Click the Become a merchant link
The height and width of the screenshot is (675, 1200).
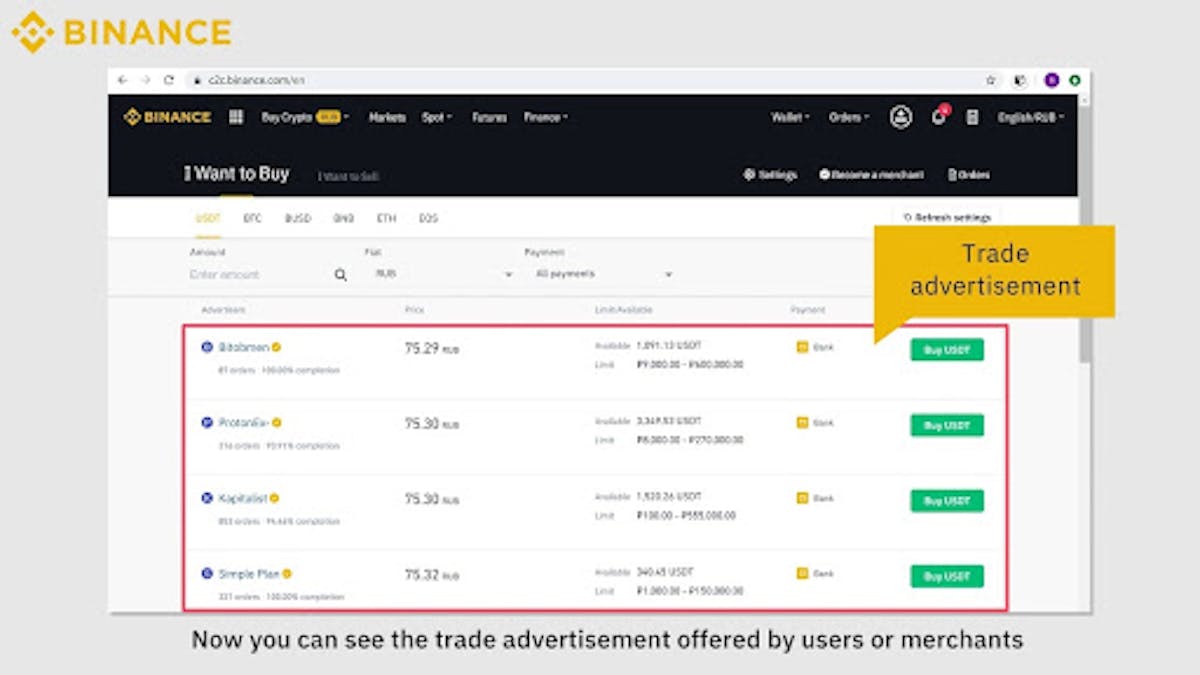871,174
